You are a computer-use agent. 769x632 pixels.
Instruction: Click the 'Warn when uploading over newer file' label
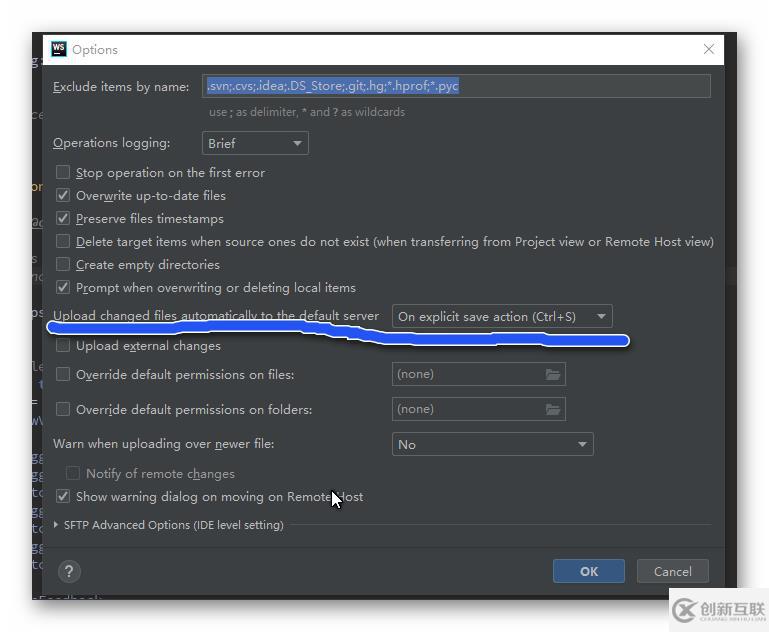164,444
